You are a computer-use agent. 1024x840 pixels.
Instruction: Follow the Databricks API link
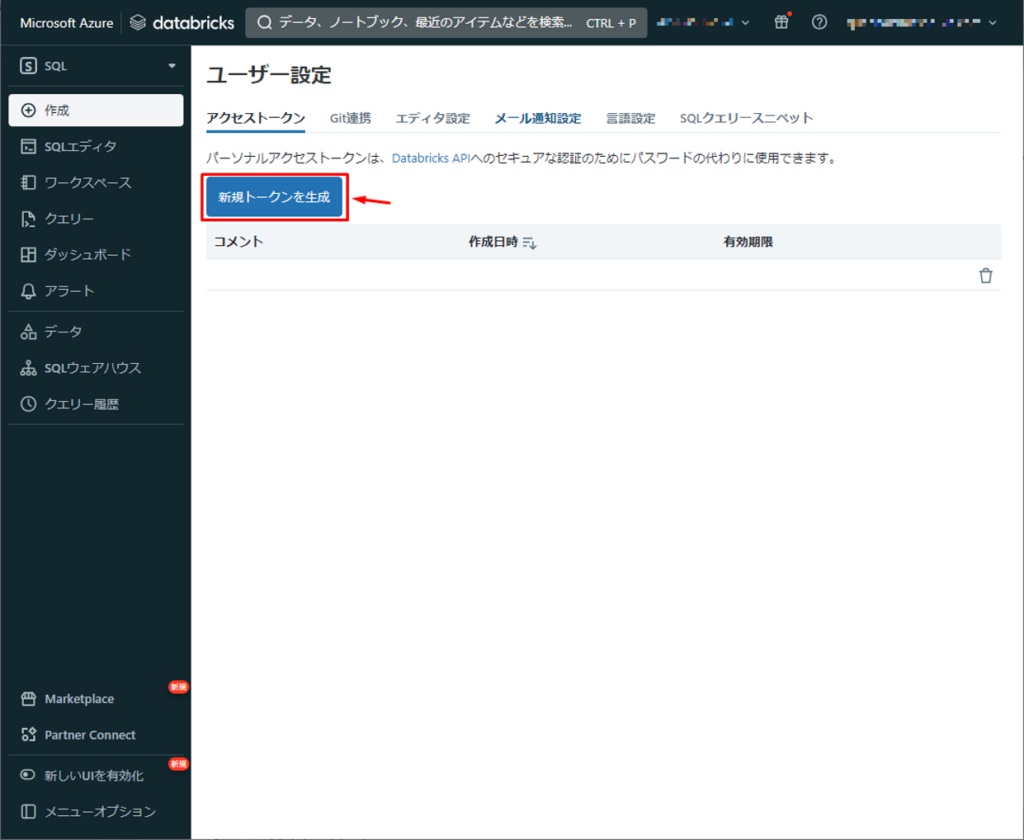(430, 158)
